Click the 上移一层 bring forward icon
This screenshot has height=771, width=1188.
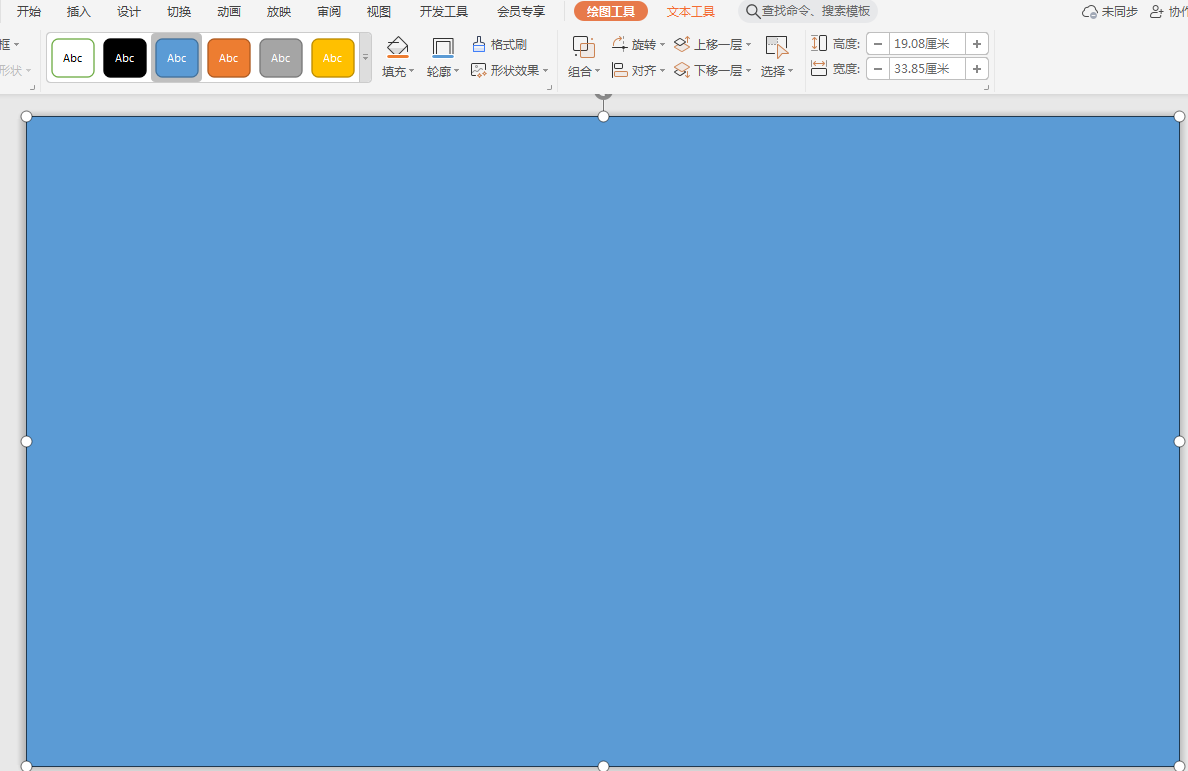click(x=682, y=44)
